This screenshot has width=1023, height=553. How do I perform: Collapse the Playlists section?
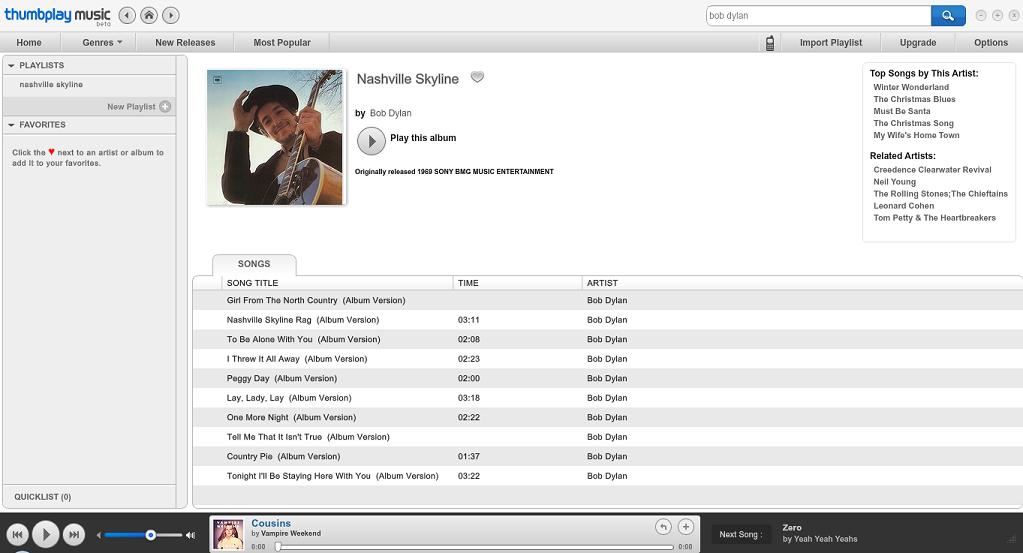point(11,66)
